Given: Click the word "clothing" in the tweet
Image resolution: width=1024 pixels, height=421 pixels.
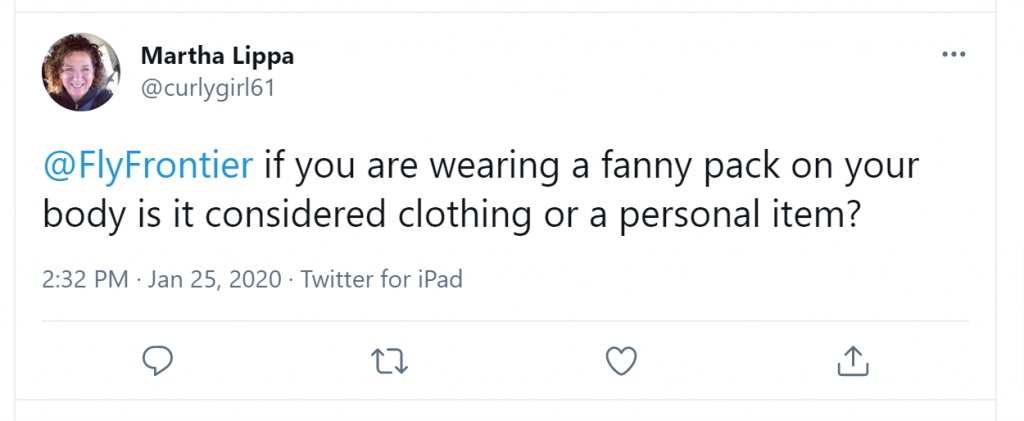Looking at the screenshot, I should point(465,218).
